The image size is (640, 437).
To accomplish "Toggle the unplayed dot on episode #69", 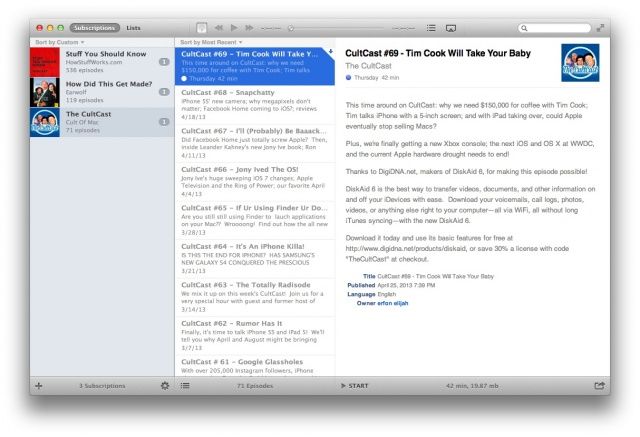I will (x=184, y=78).
